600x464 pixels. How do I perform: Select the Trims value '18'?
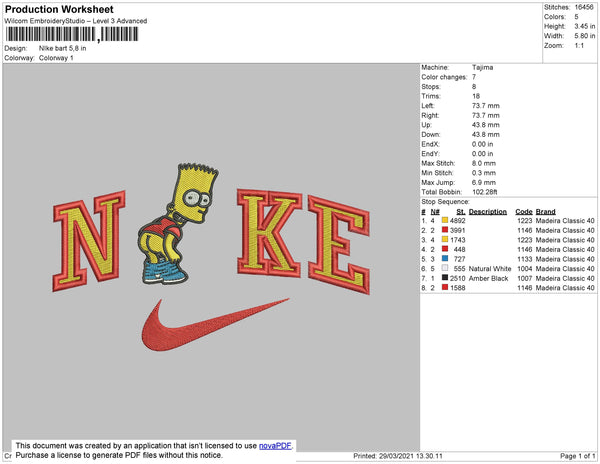tap(476, 96)
